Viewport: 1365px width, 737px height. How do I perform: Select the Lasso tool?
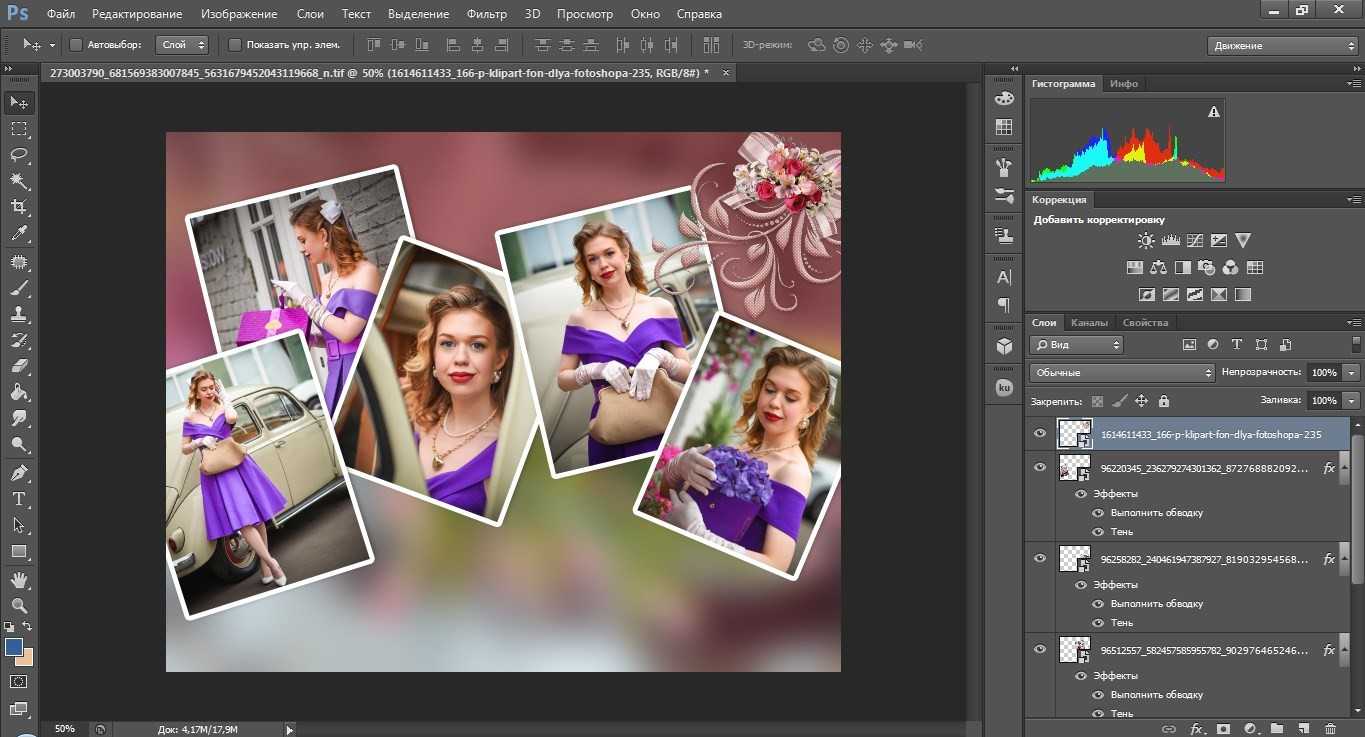pos(19,155)
